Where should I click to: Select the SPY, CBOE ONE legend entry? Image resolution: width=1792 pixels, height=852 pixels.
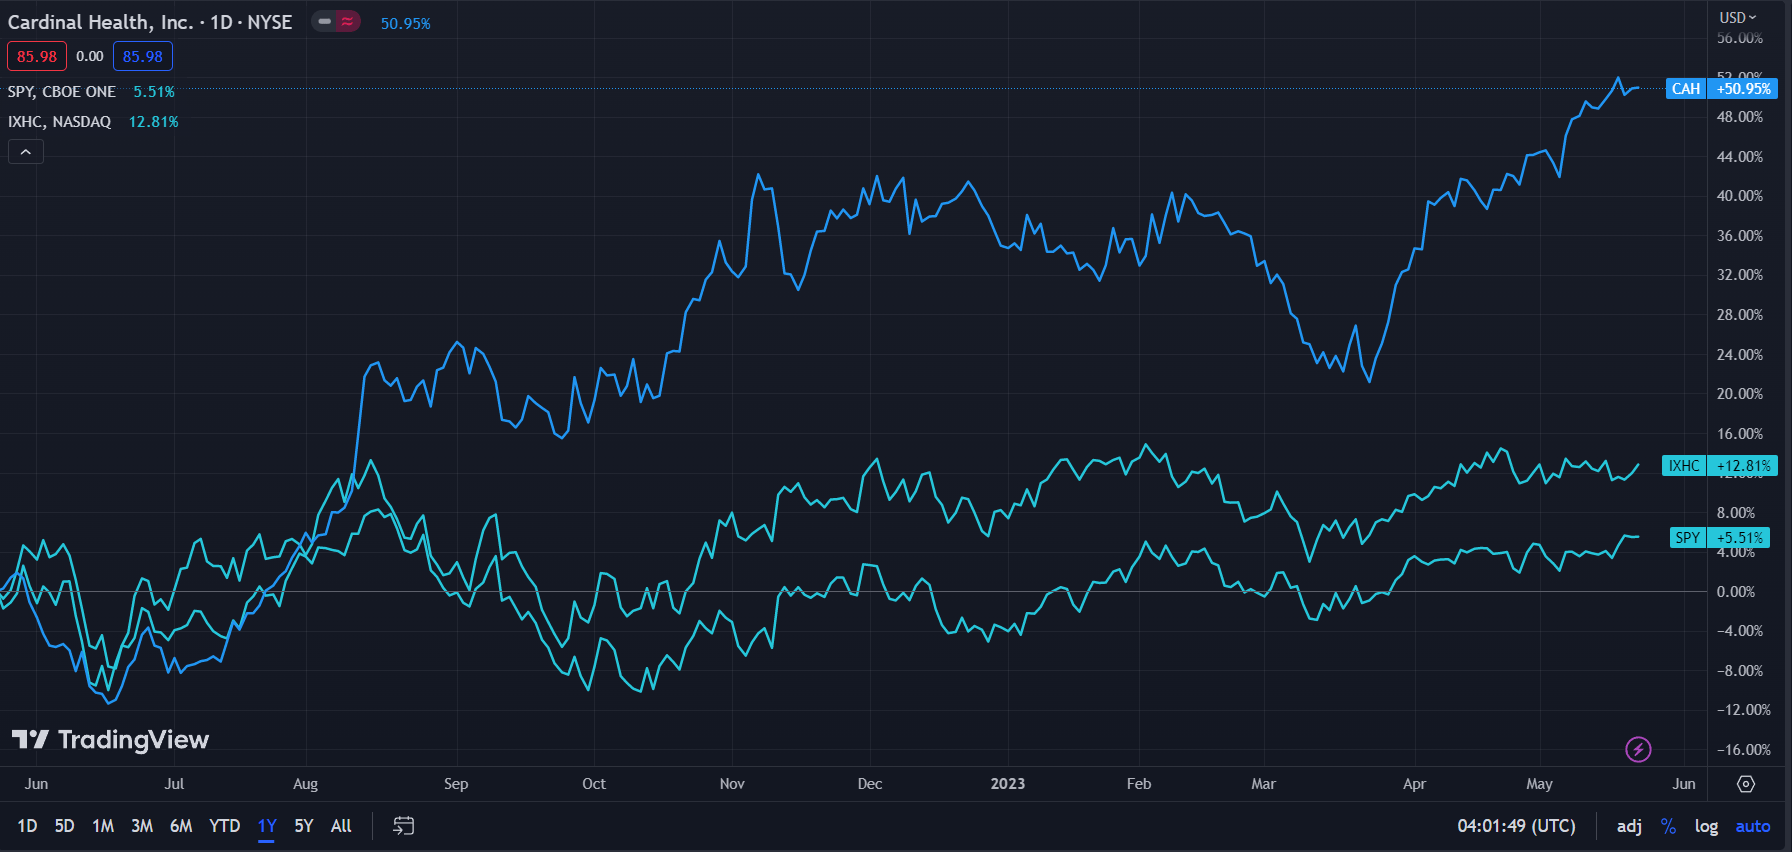coord(62,92)
